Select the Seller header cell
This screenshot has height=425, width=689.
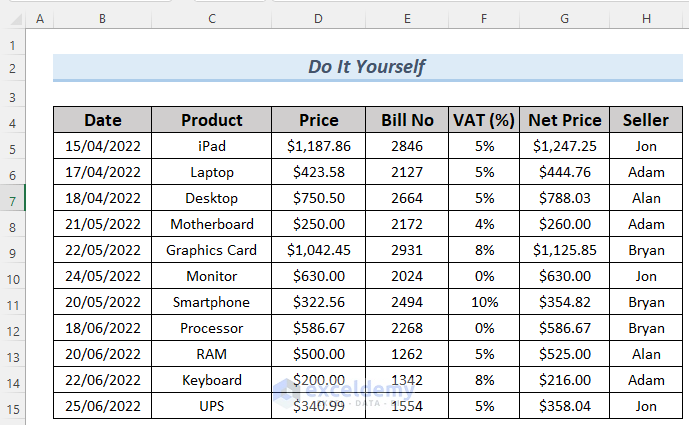pos(645,120)
